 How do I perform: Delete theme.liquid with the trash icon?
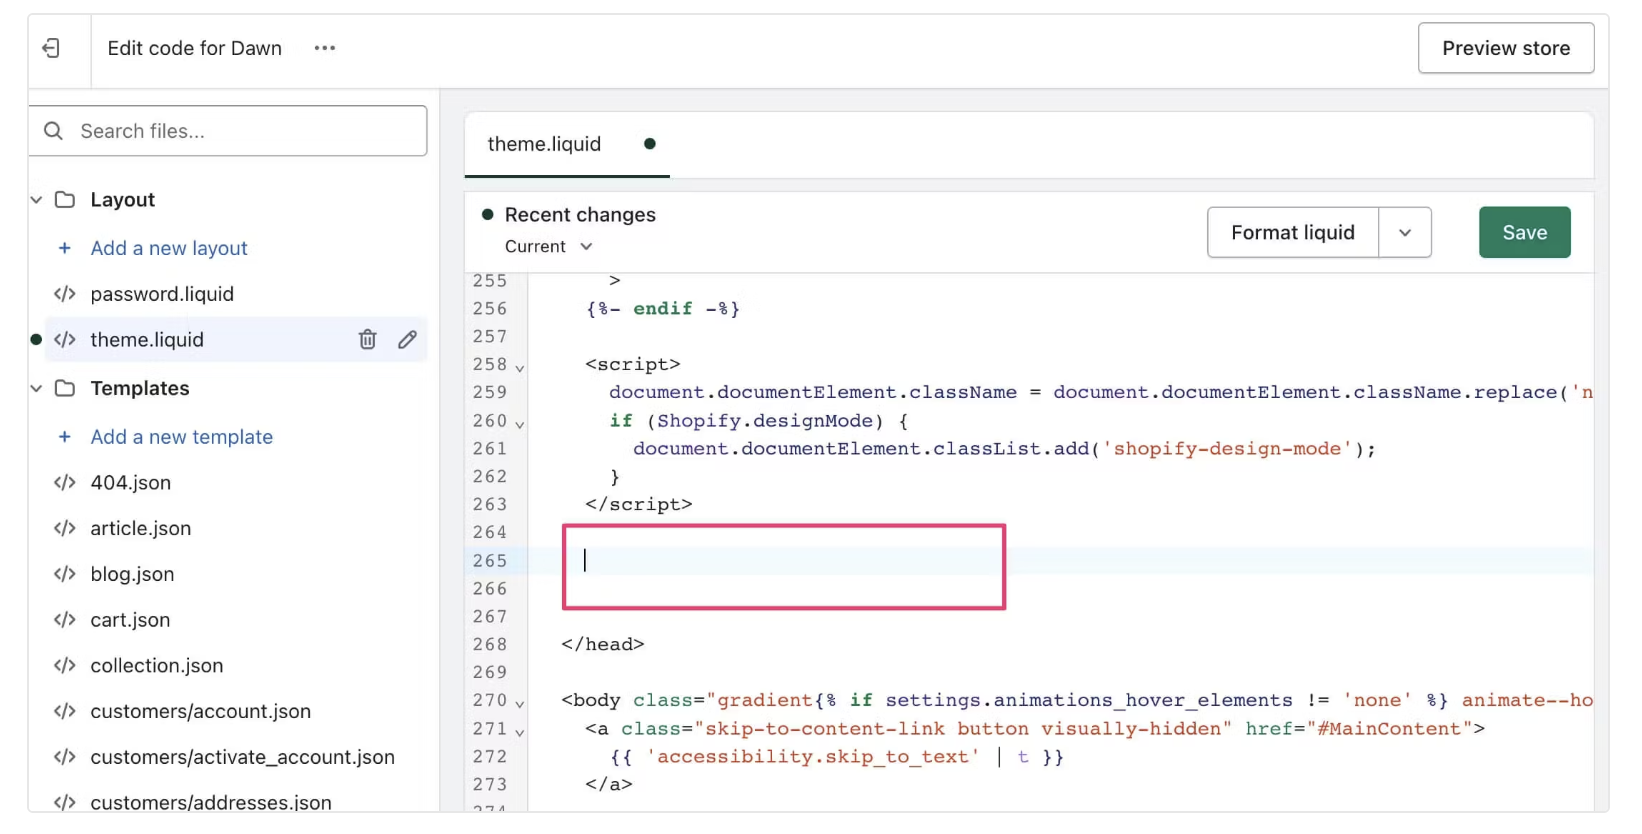368,340
